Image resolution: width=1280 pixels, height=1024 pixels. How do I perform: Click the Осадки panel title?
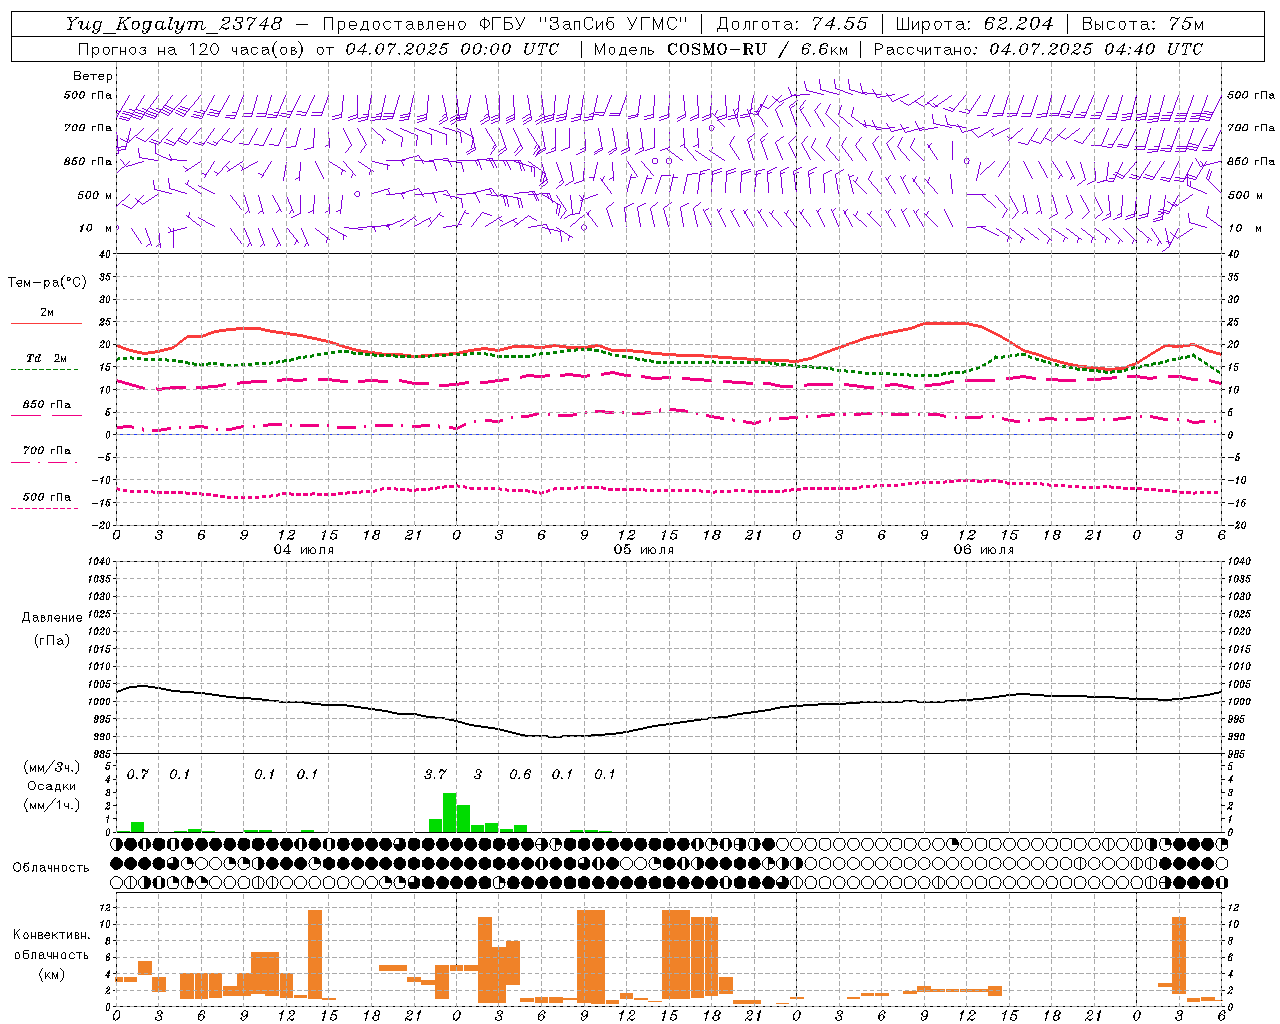[x=52, y=786]
